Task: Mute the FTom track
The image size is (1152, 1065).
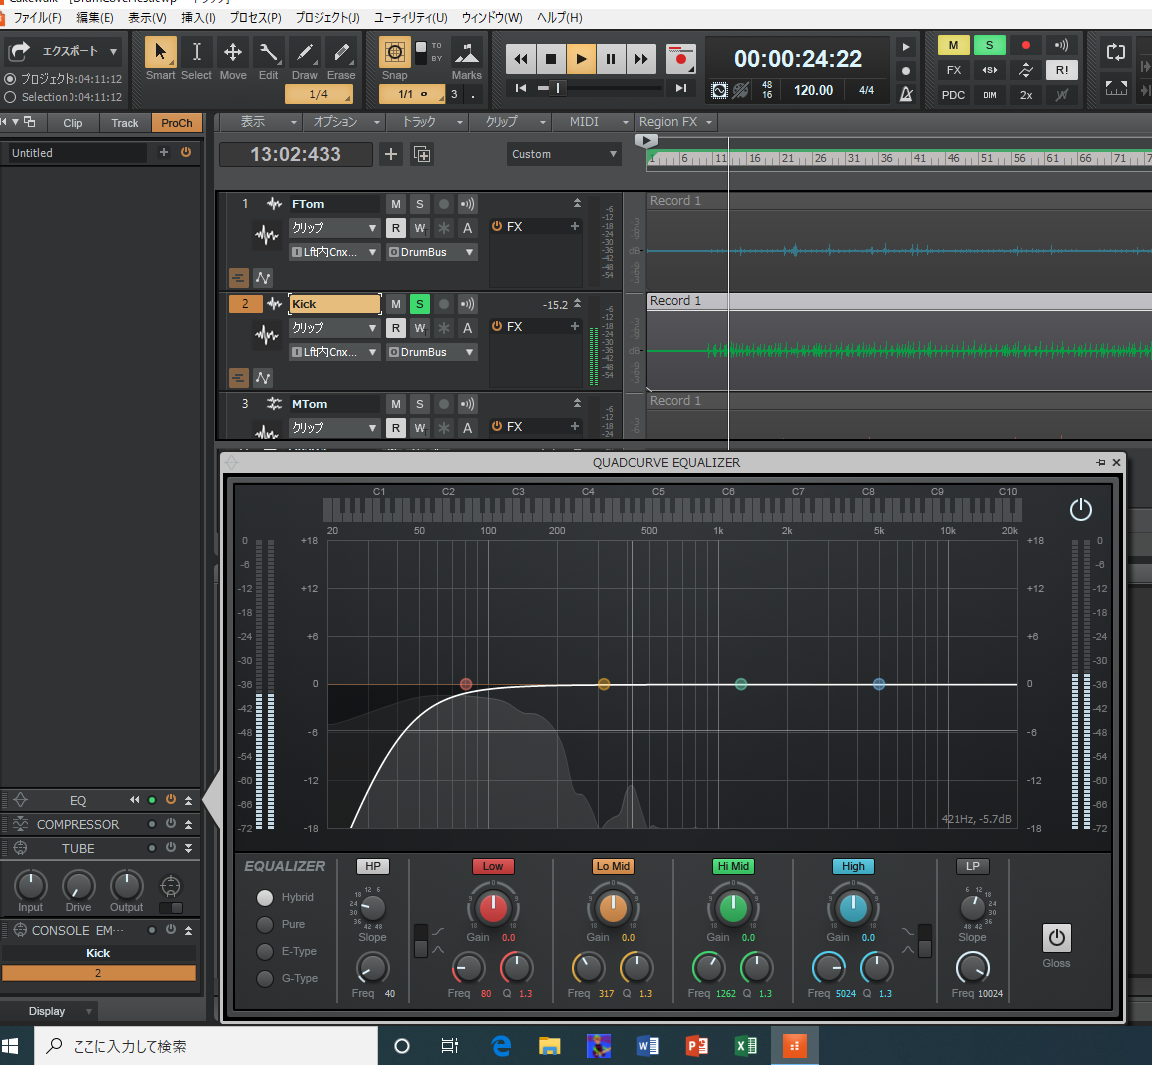Action: pos(396,204)
